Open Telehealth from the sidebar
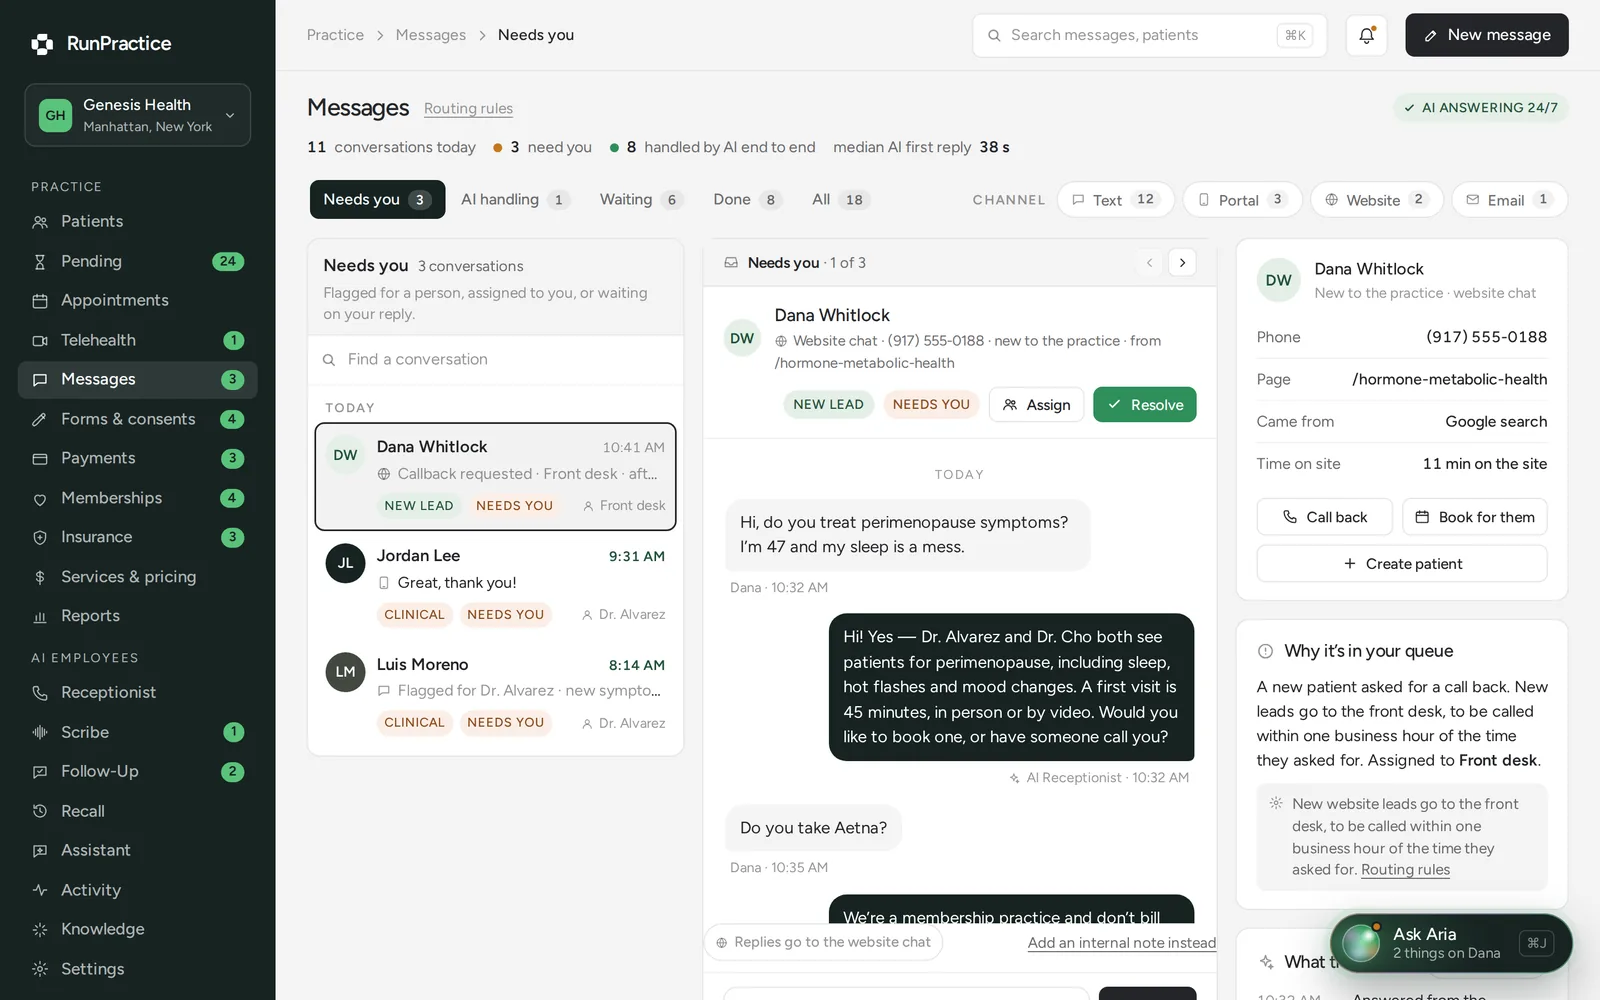 [x=138, y=340]
